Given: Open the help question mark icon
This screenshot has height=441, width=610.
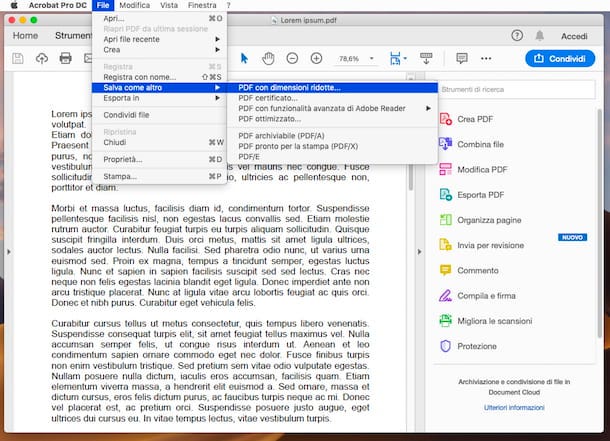Looking at the screenshot, I should [517, 36].
